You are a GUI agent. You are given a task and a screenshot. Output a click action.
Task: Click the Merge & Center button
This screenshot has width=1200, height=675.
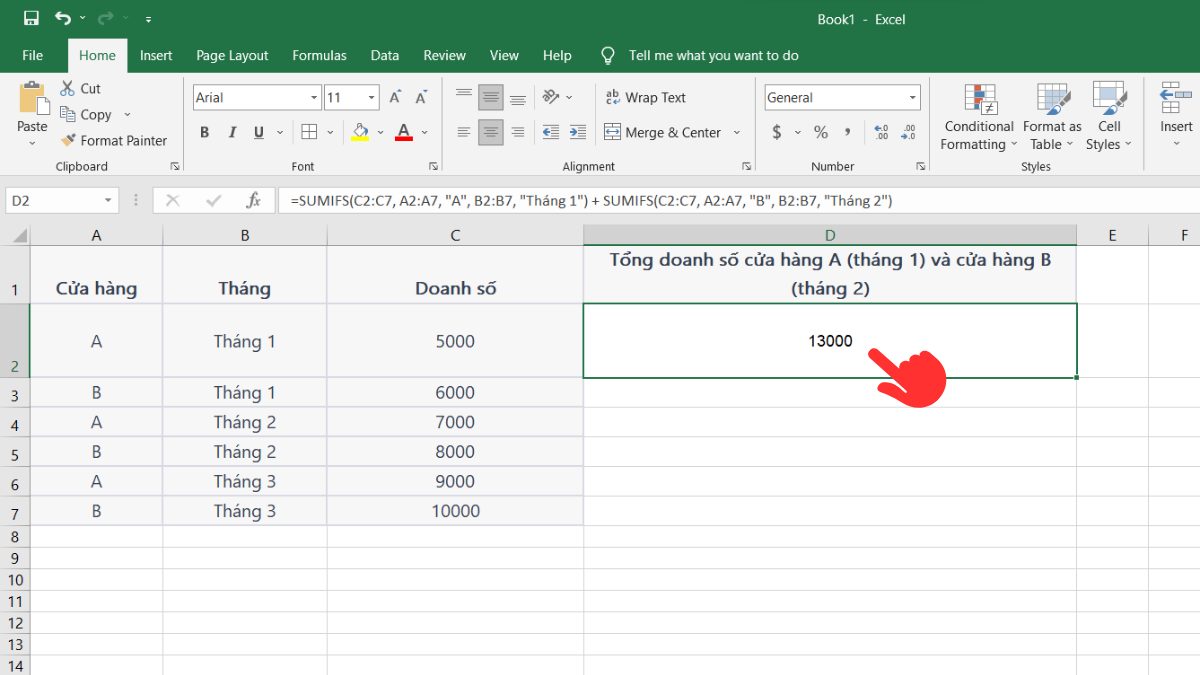662,132
